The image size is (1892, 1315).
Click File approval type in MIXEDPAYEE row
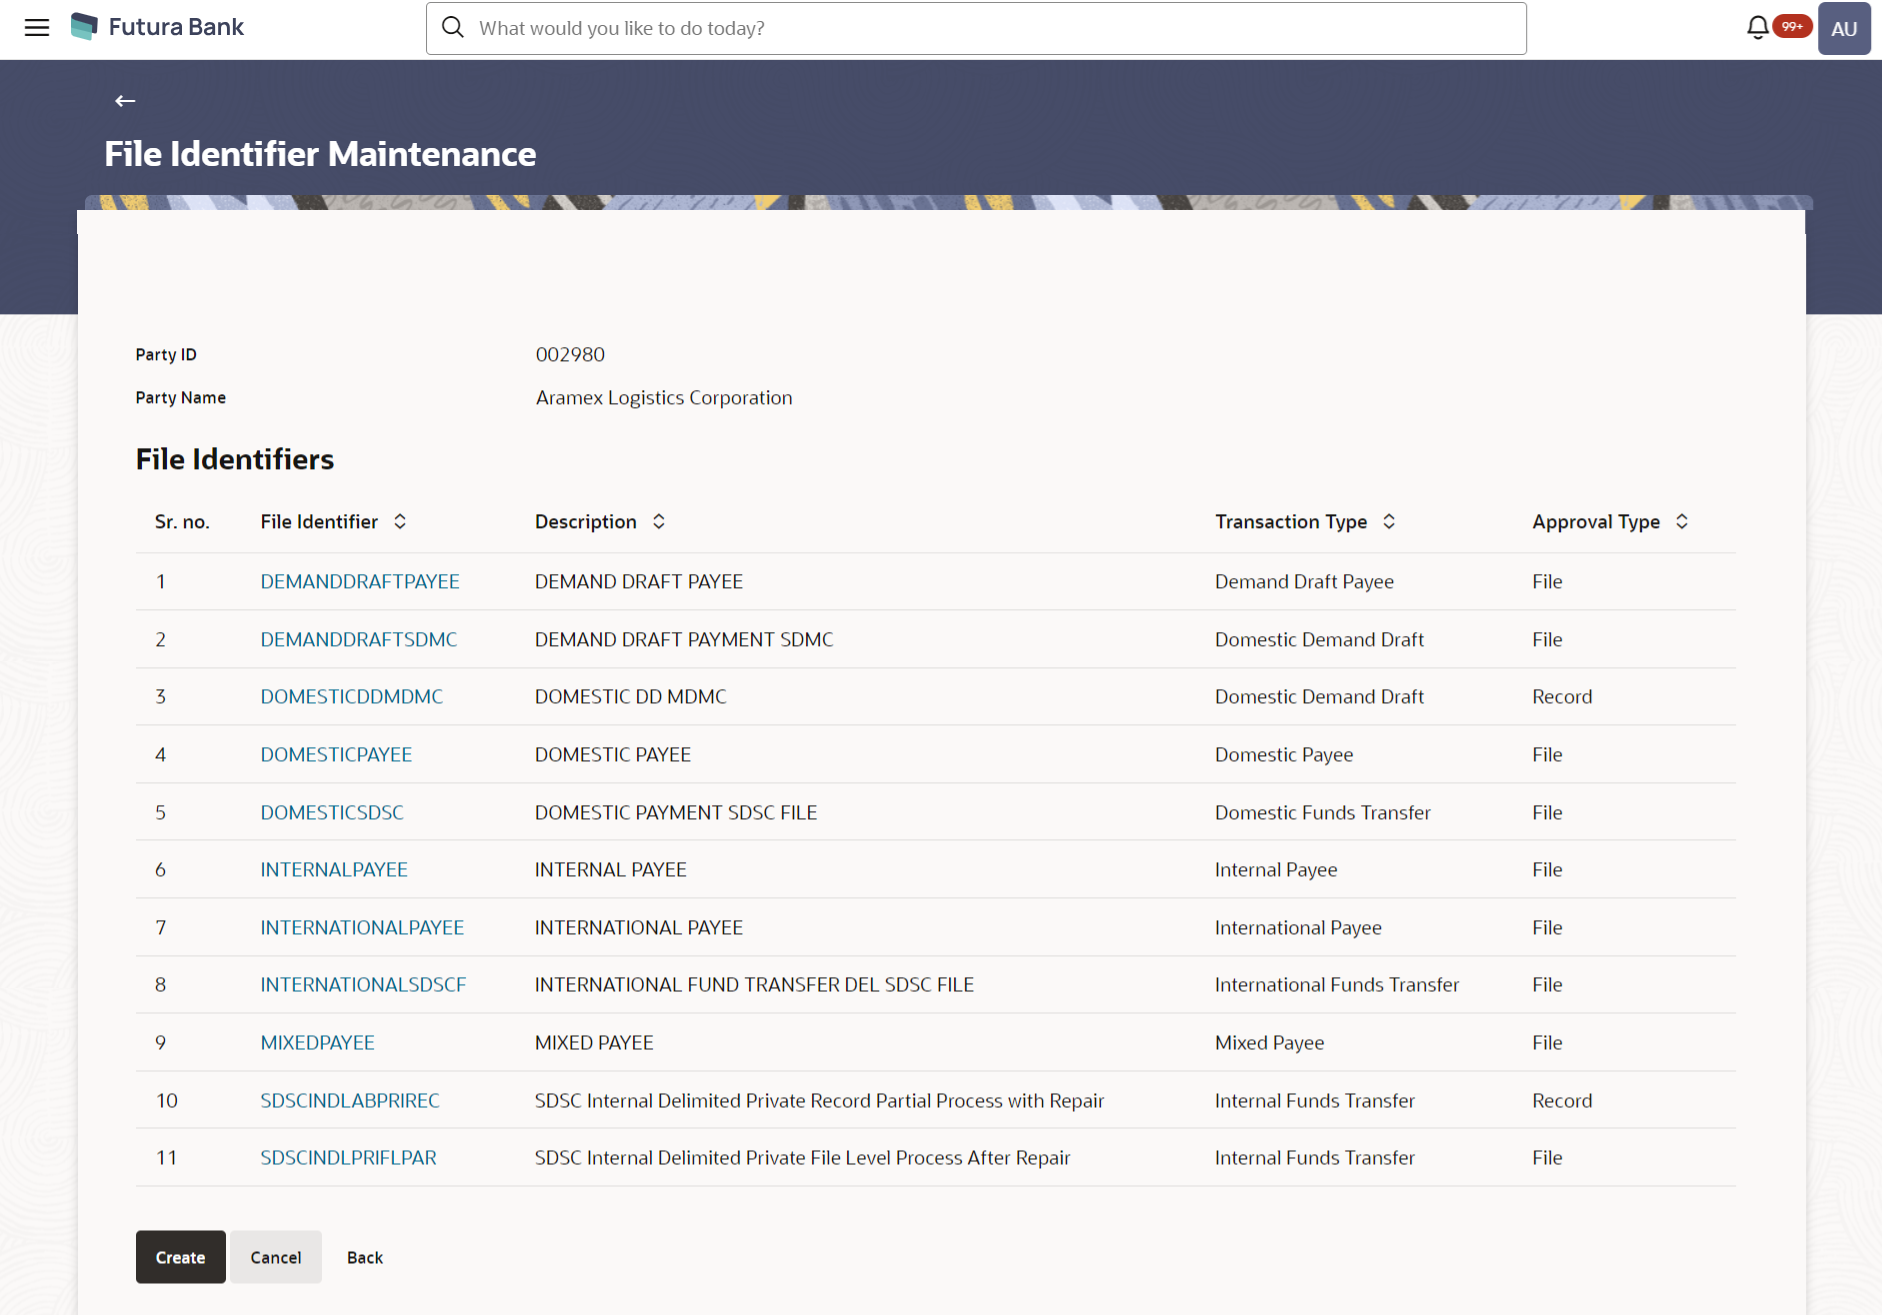pyautogui.click(x=1547, y=1042)
